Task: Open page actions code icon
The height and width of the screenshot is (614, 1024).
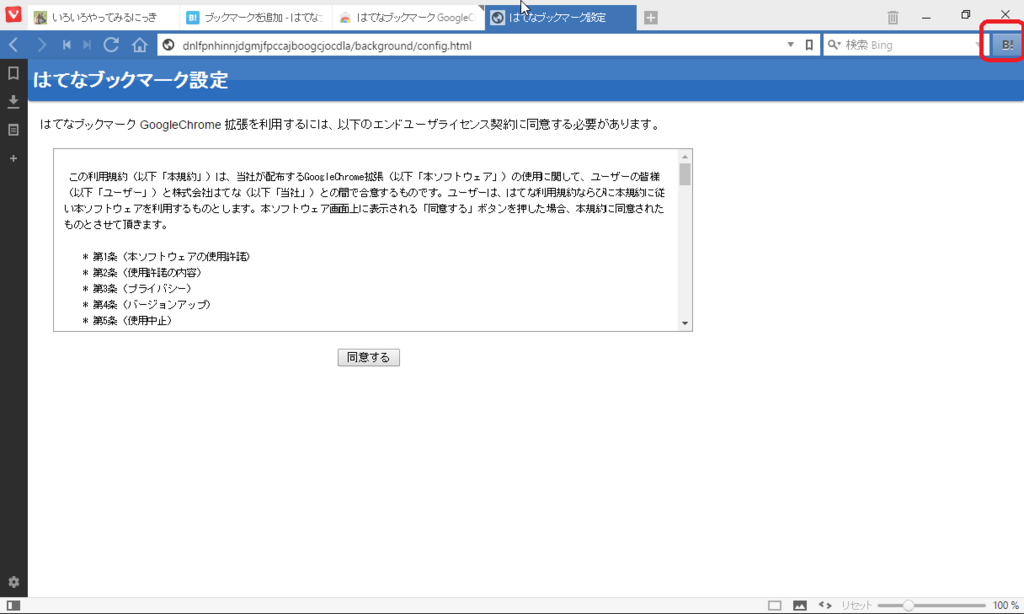Action: click(x=825, y=606)
